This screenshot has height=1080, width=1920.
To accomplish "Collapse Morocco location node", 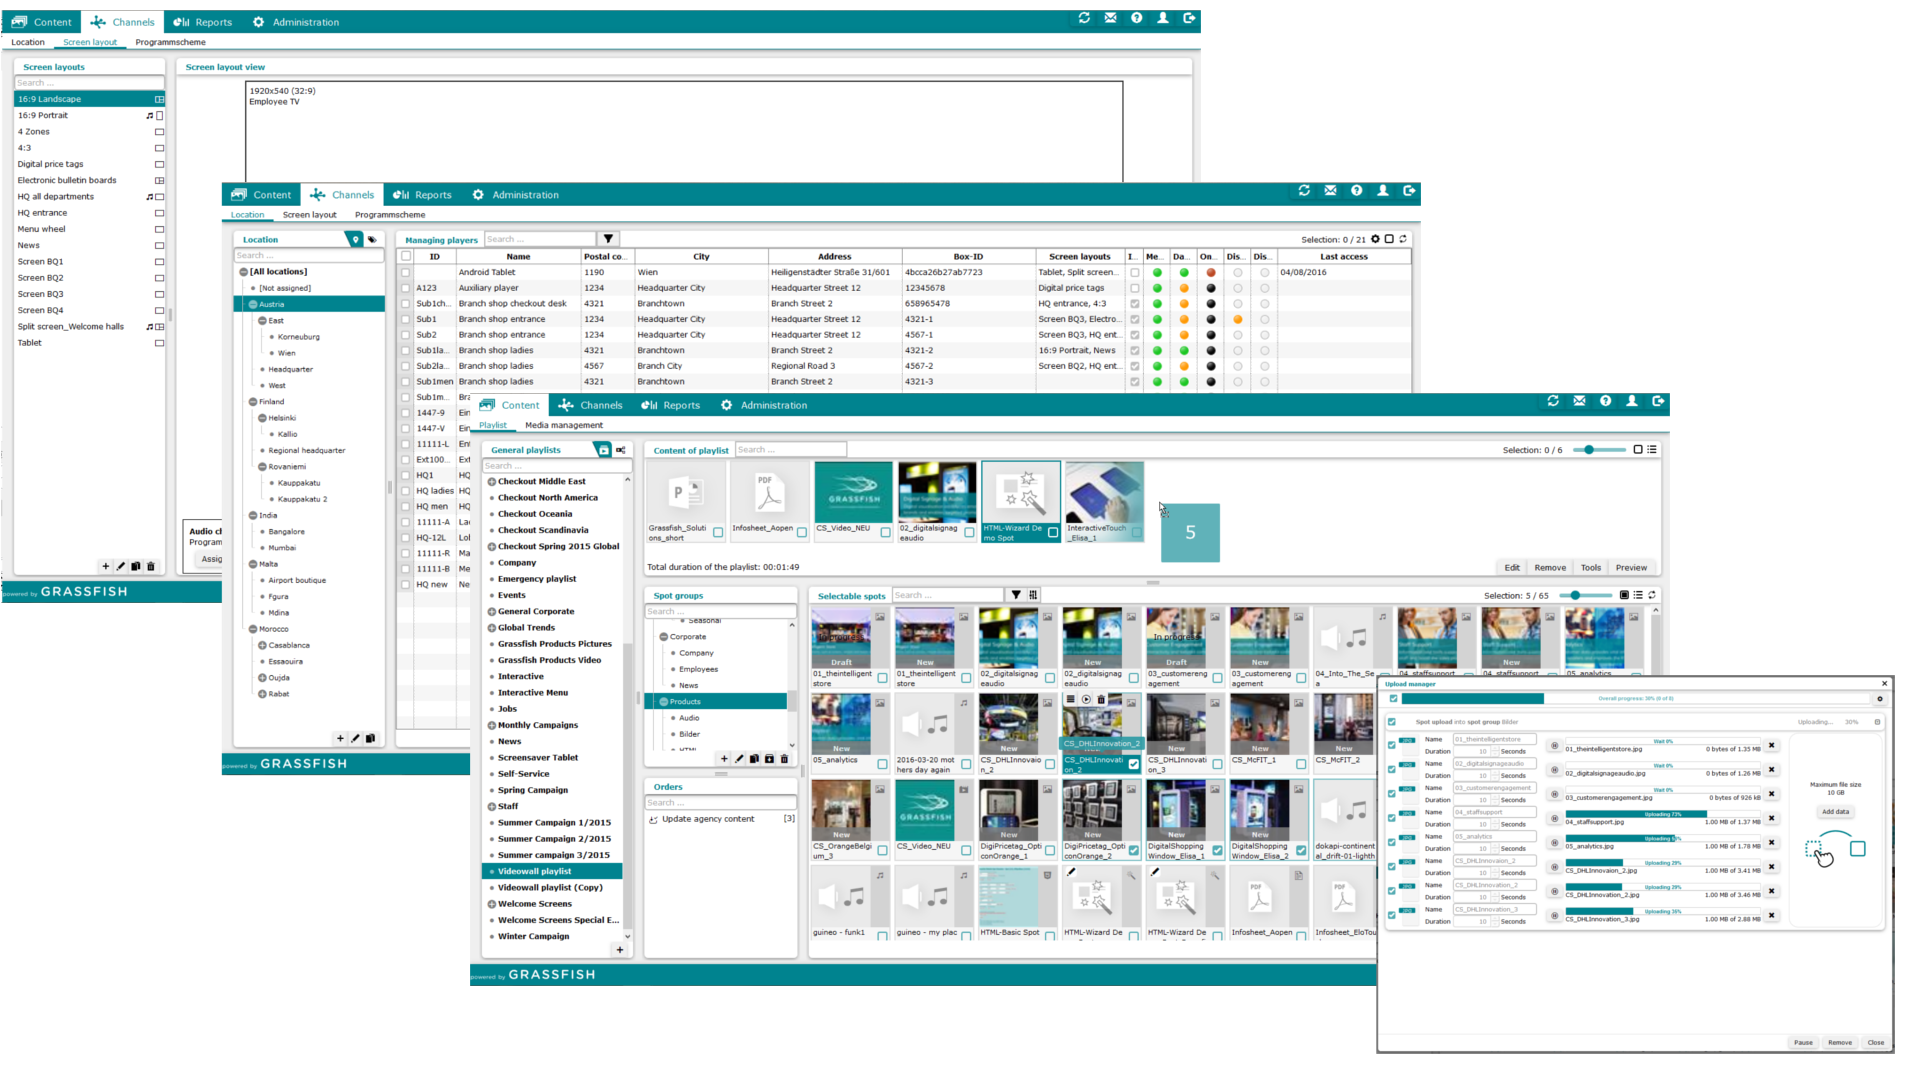I will (x=253, y=629).
